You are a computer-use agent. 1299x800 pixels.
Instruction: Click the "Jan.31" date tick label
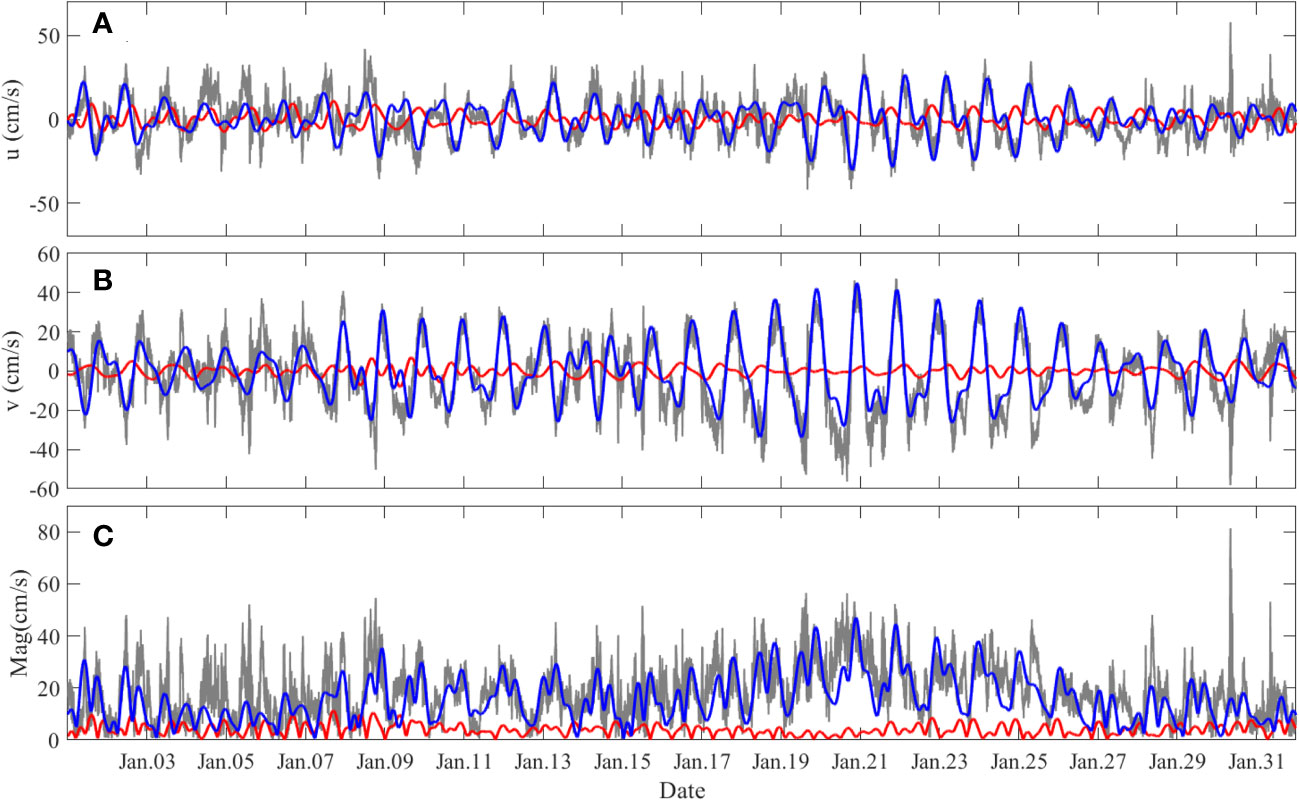click(1258, 762)
